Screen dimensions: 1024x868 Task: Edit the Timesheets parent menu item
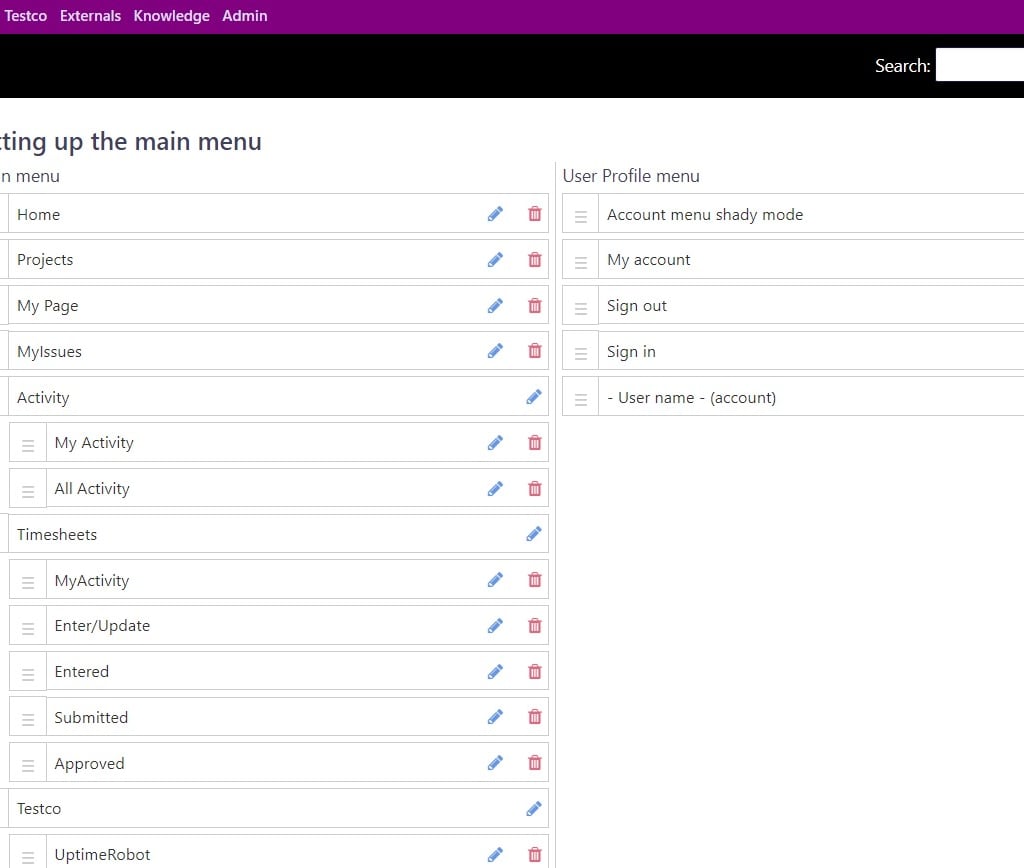534,534
